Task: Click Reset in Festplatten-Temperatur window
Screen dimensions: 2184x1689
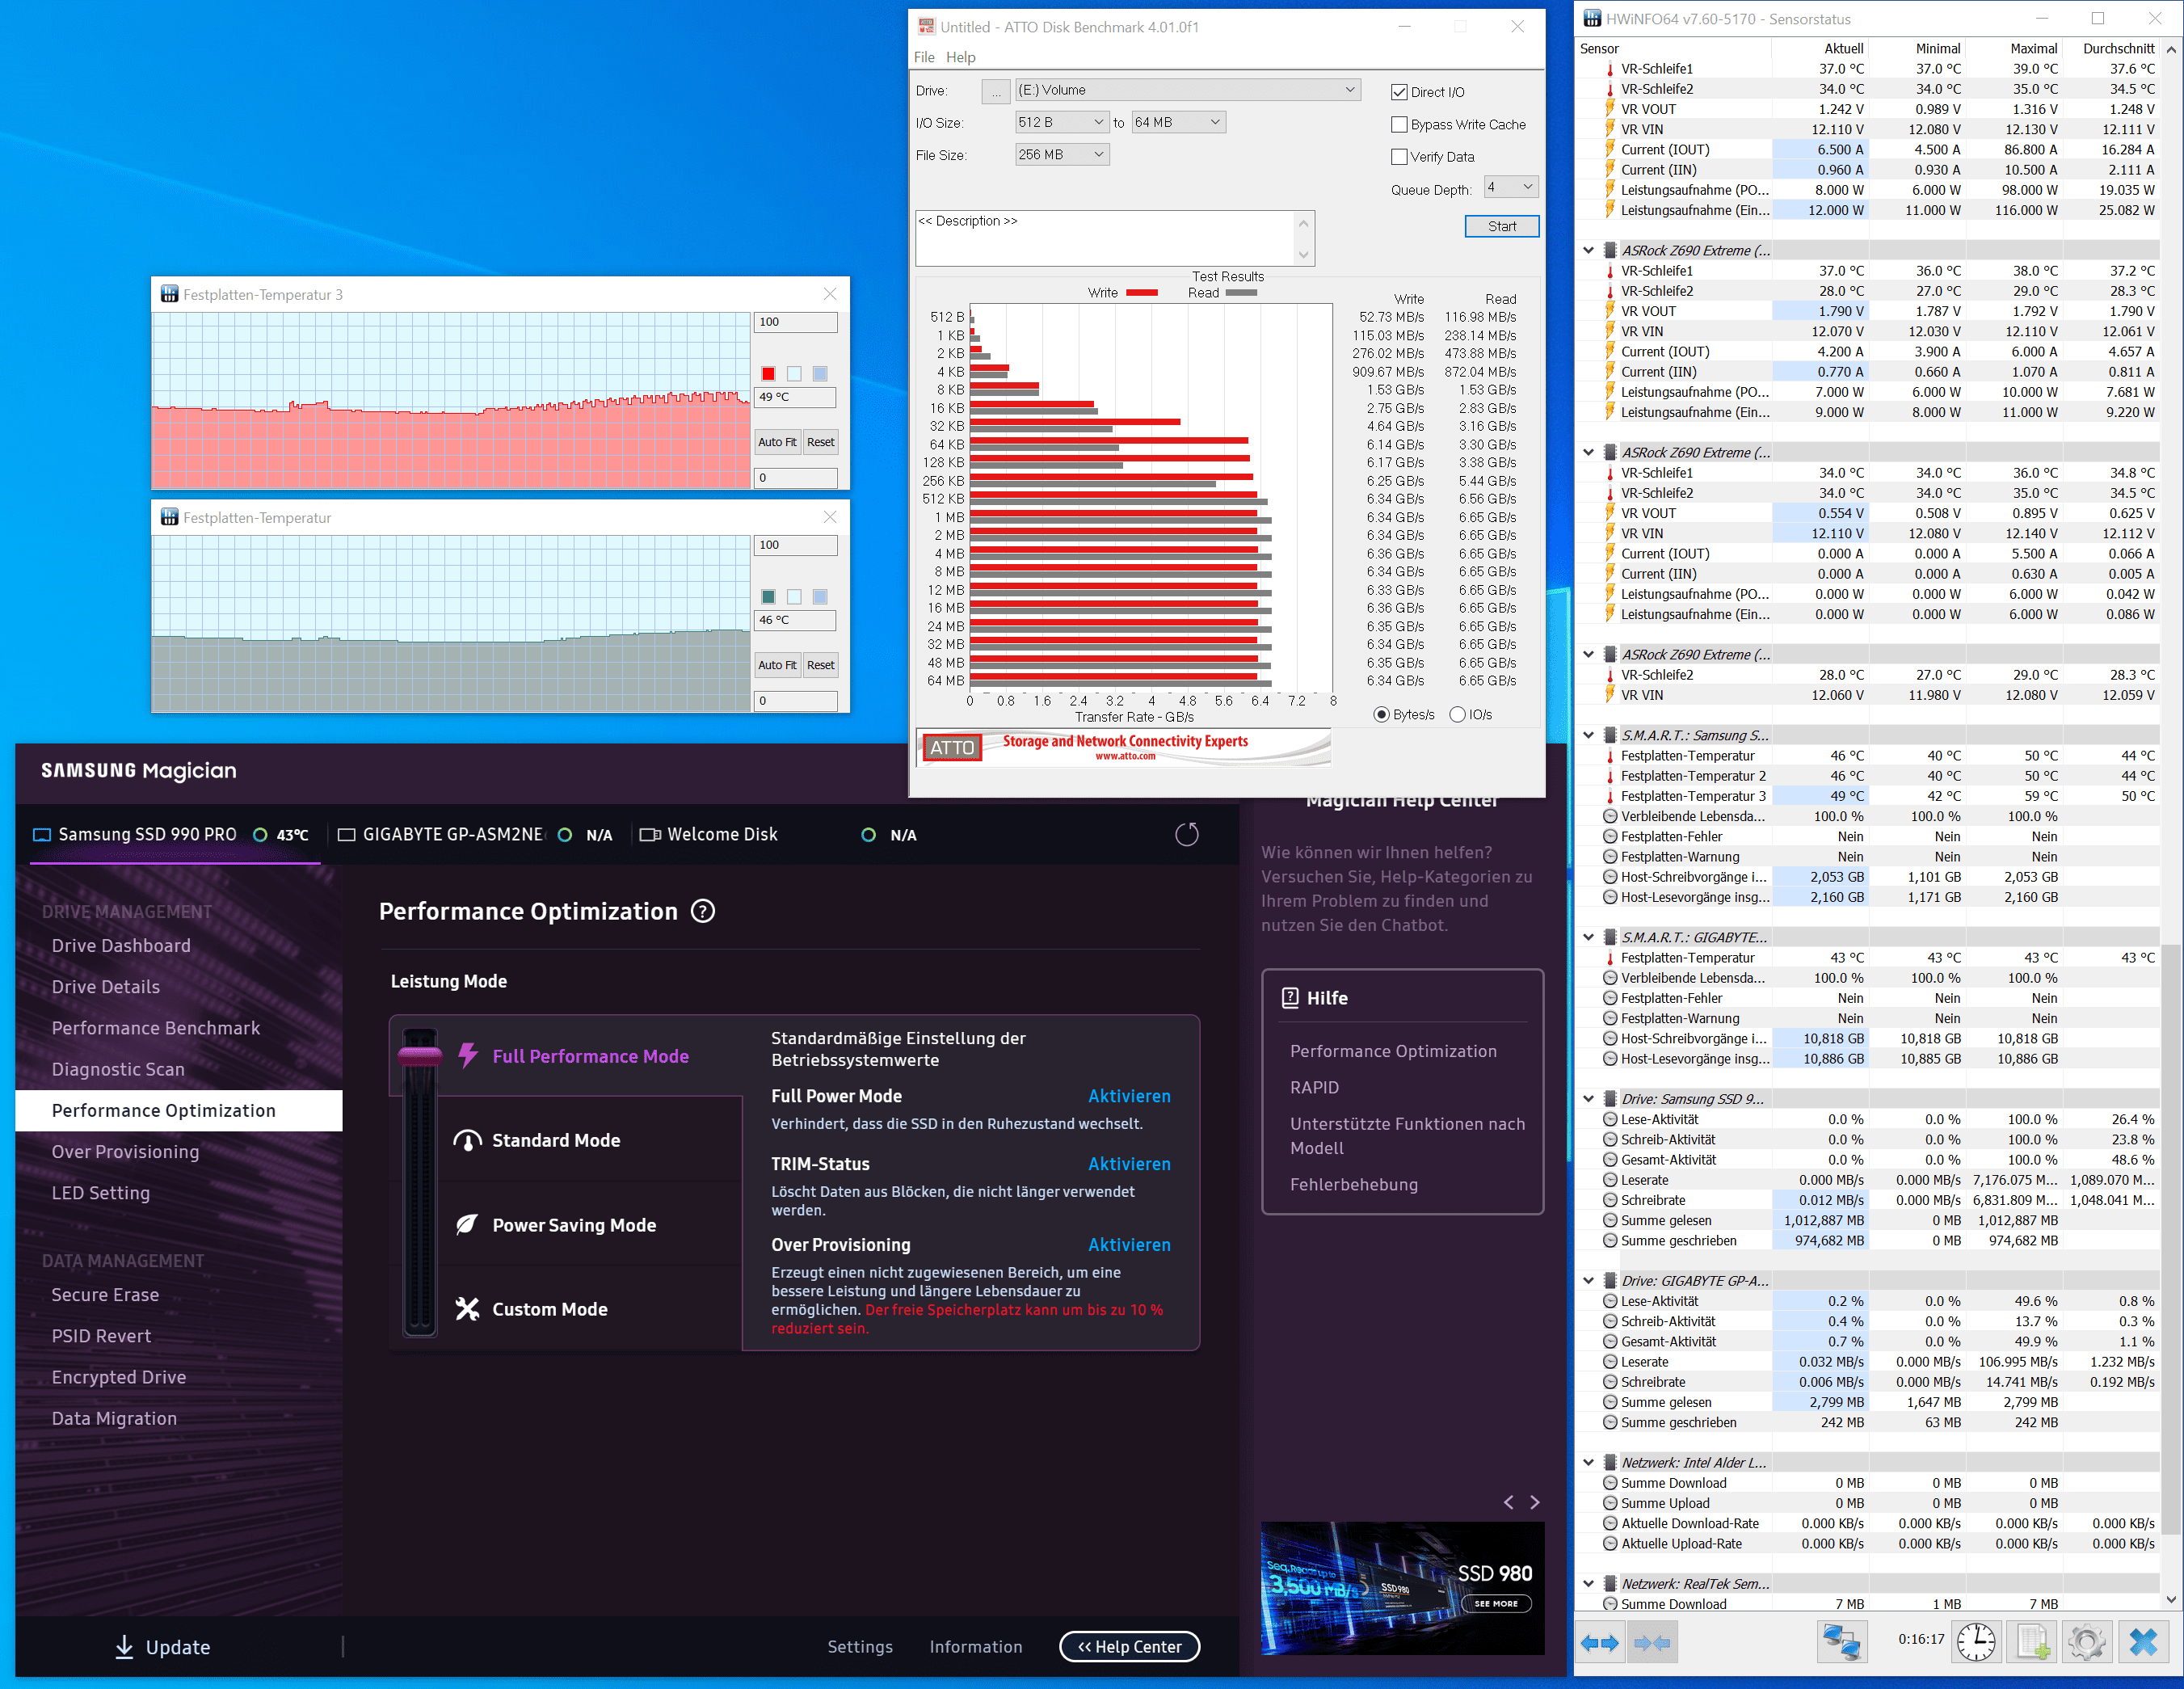Action: point(820,665)
